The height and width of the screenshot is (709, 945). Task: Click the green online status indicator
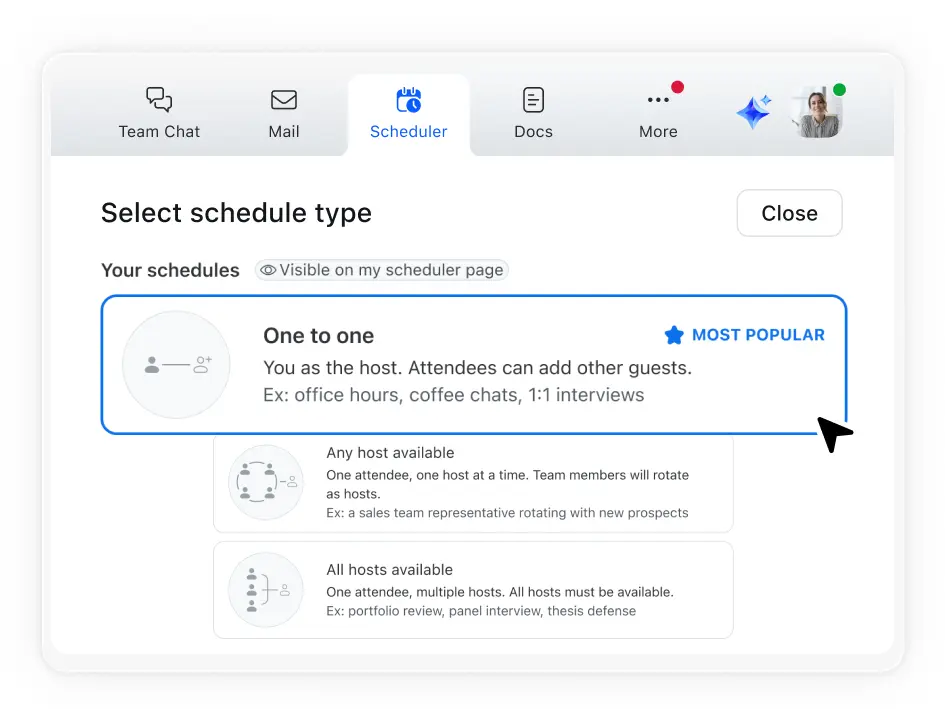pyautogui.click(x=838, y=90)
